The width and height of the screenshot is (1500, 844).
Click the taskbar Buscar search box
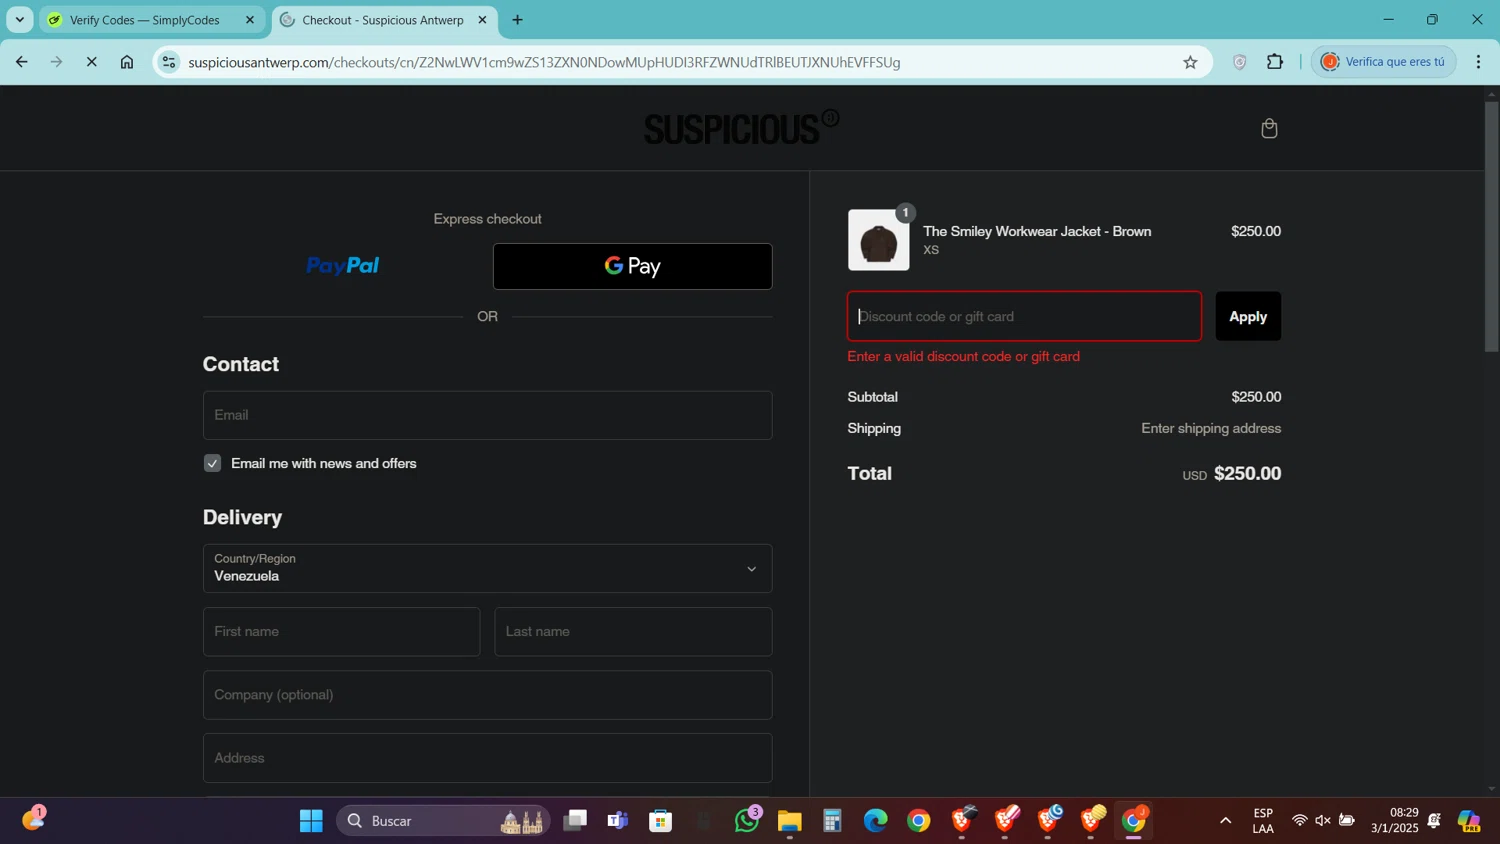tap(443, 821)
